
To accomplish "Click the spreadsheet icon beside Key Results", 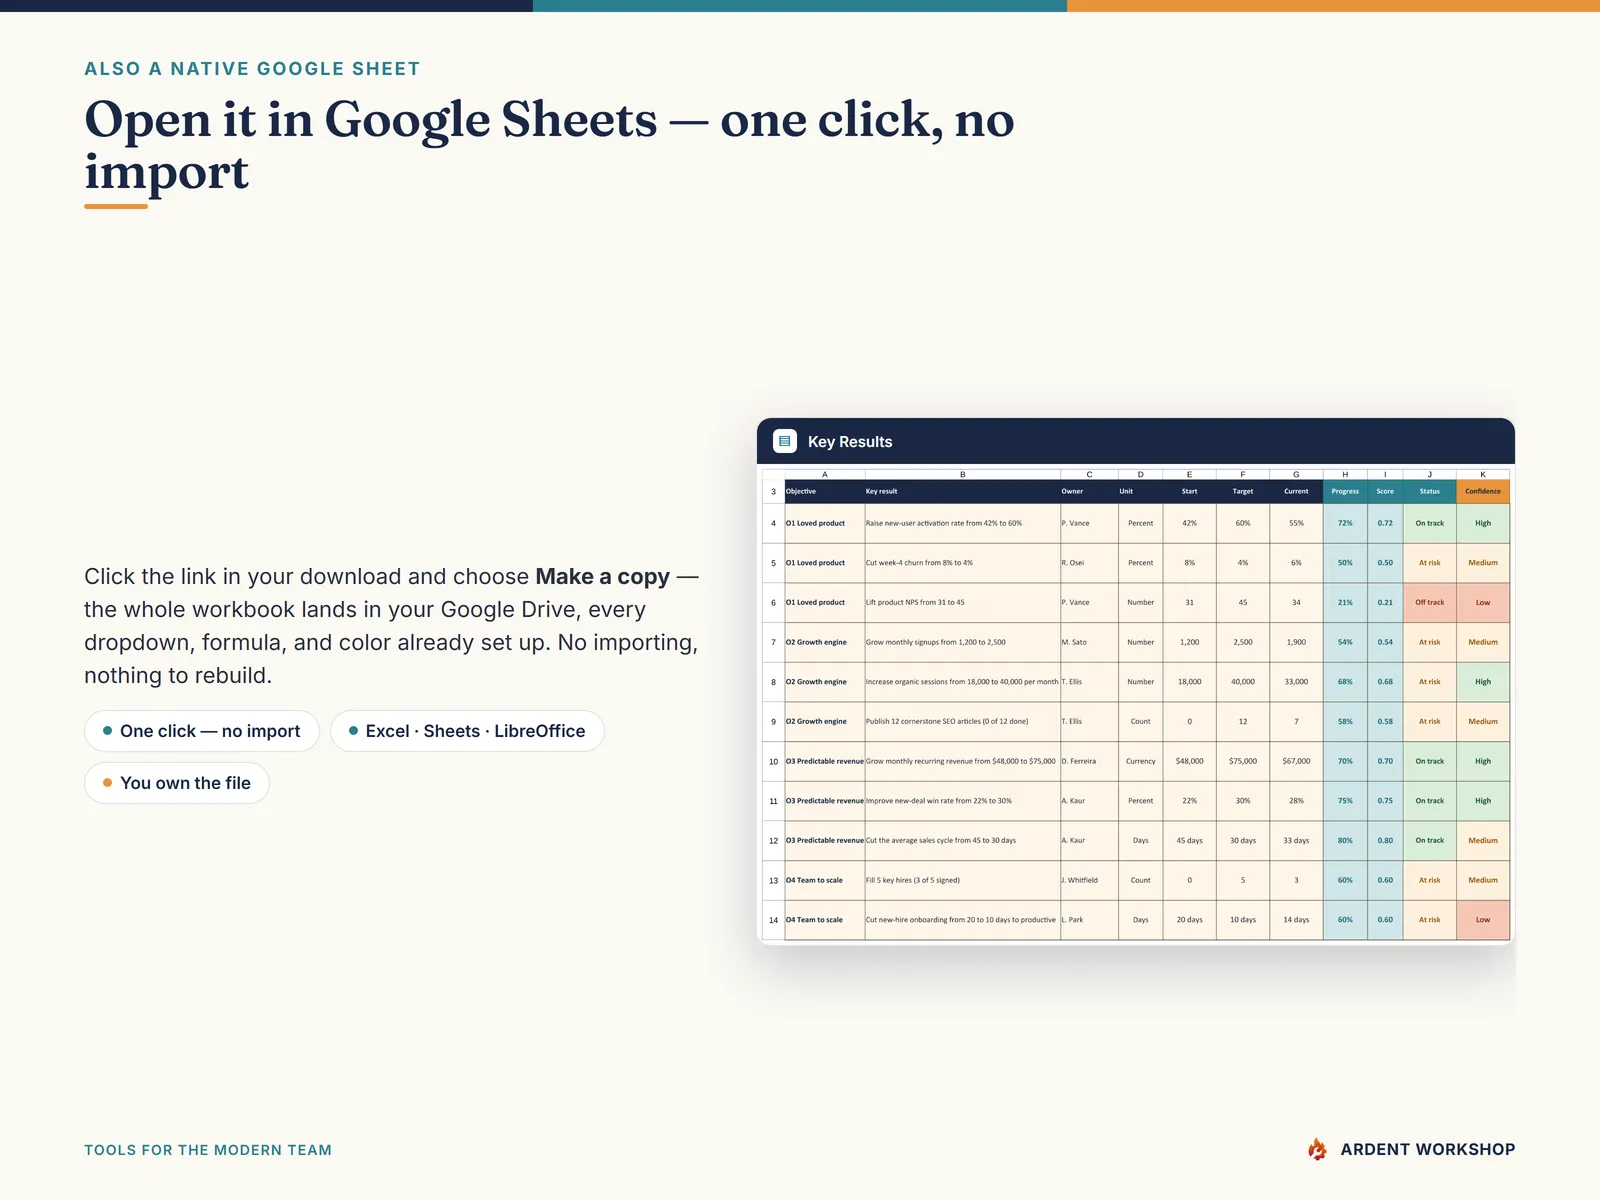I will (x=785, y=441).
